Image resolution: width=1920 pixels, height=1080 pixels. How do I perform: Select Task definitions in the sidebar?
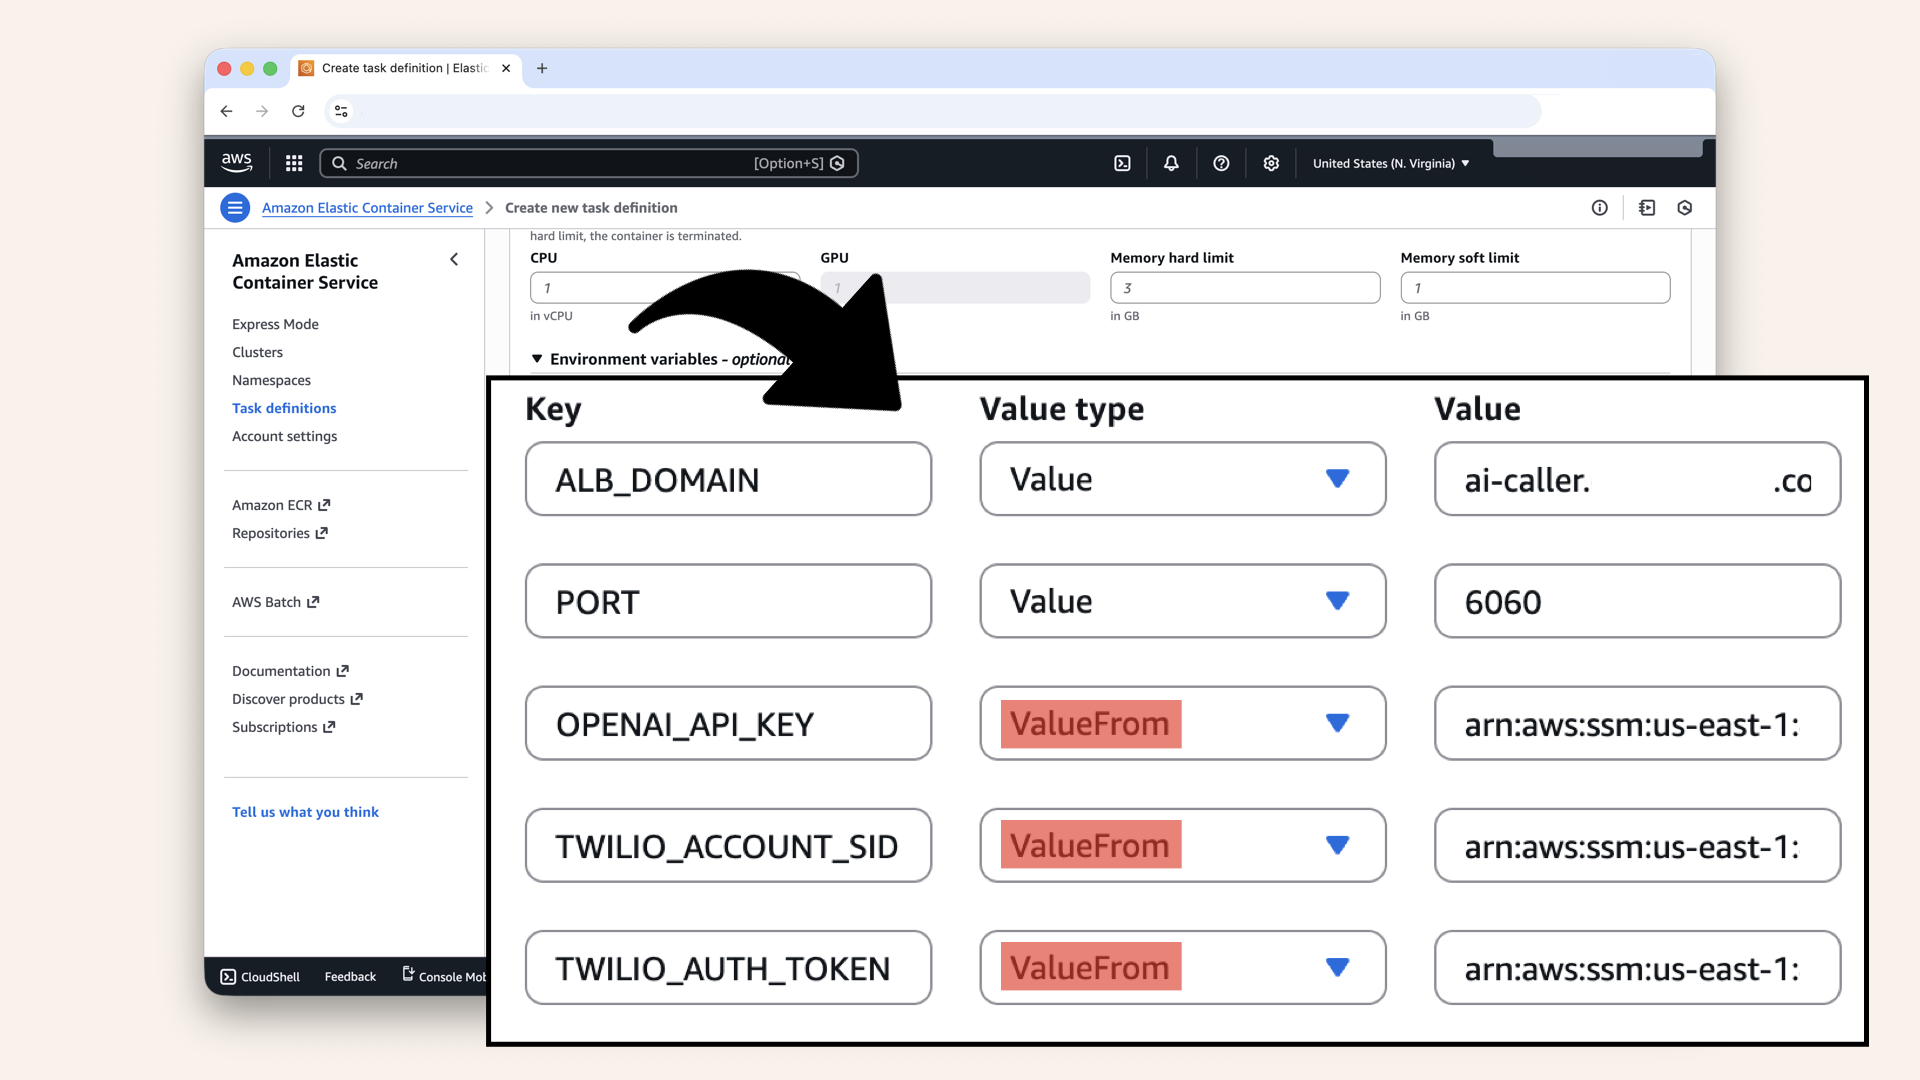pyautogui.click(x=284, y=408)
